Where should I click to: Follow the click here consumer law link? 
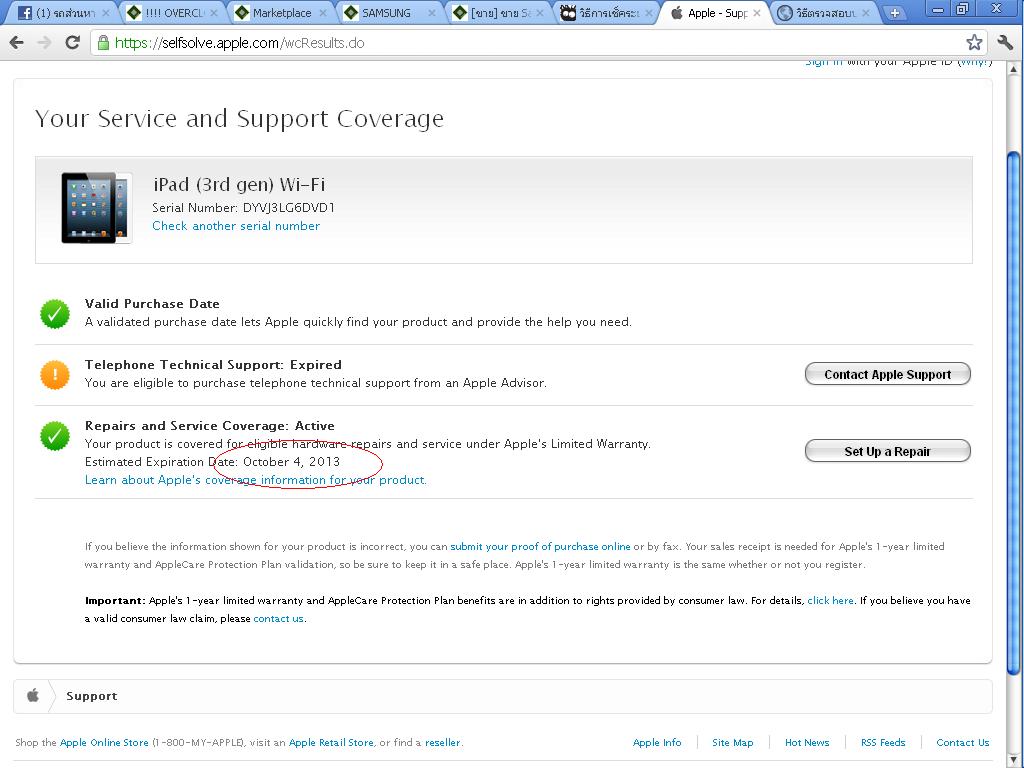(x=830, y=601)
